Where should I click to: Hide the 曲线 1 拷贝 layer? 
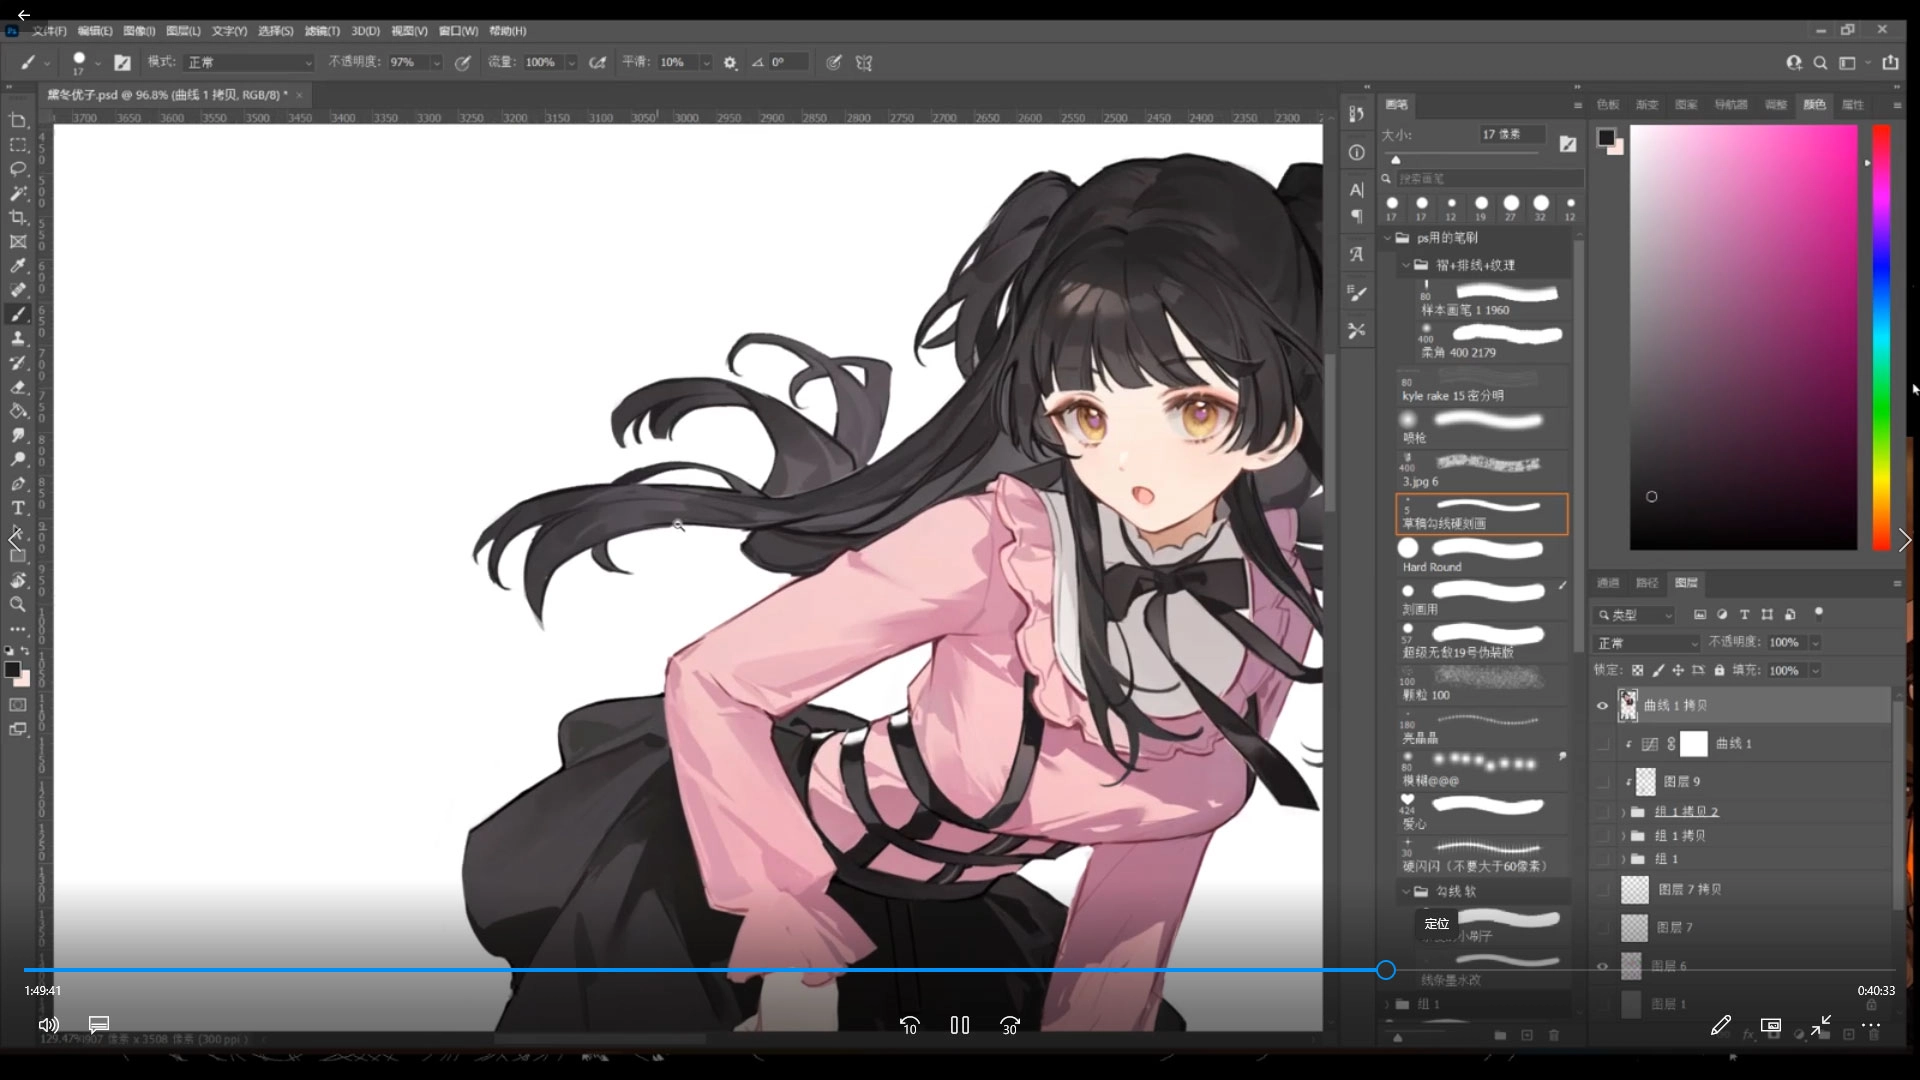[x=1602, y=706]
